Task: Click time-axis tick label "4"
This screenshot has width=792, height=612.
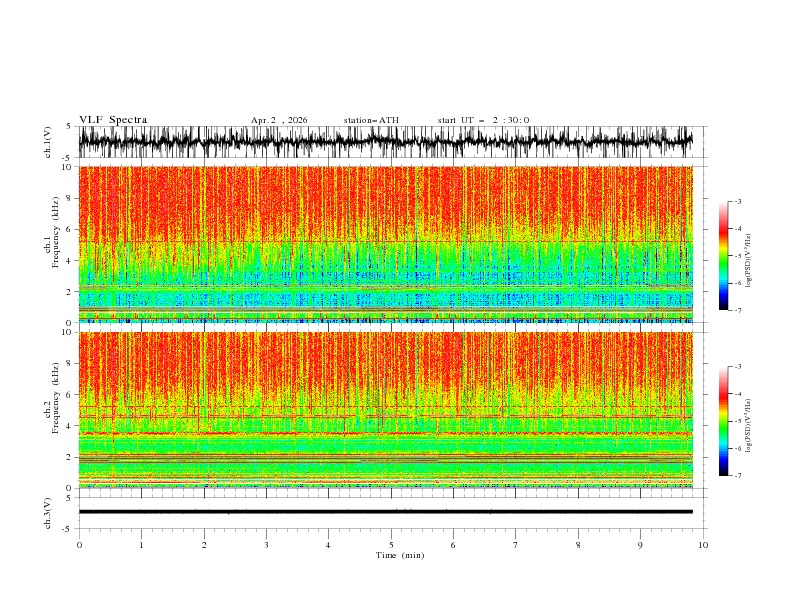Action: [x=328, y=545]
